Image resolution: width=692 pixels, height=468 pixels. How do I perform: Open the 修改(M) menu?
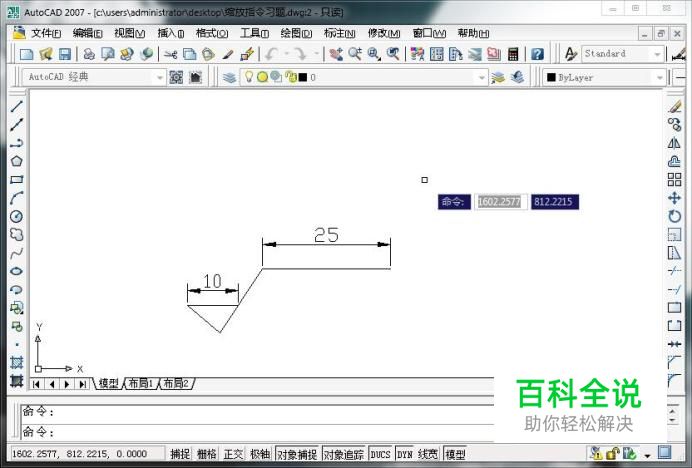tap(384, 33)
